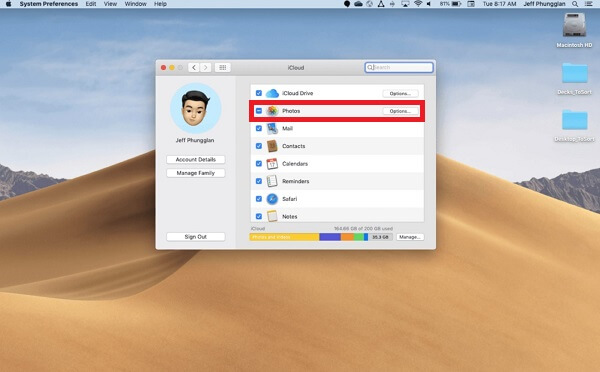
Task: Click the "Calendars" row label
Action: point(295,164)
